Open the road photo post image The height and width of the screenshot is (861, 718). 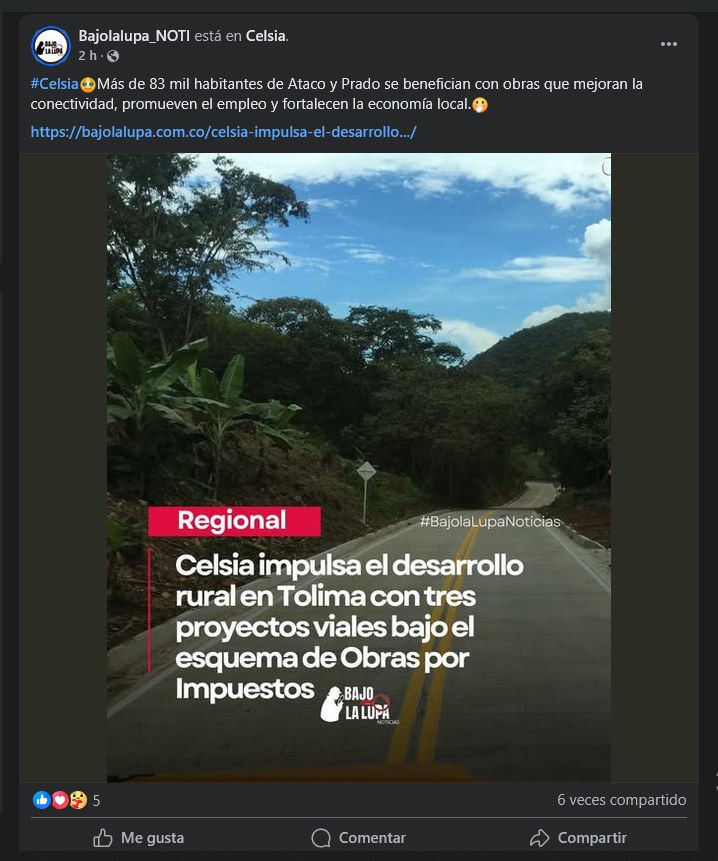(358, 467)
